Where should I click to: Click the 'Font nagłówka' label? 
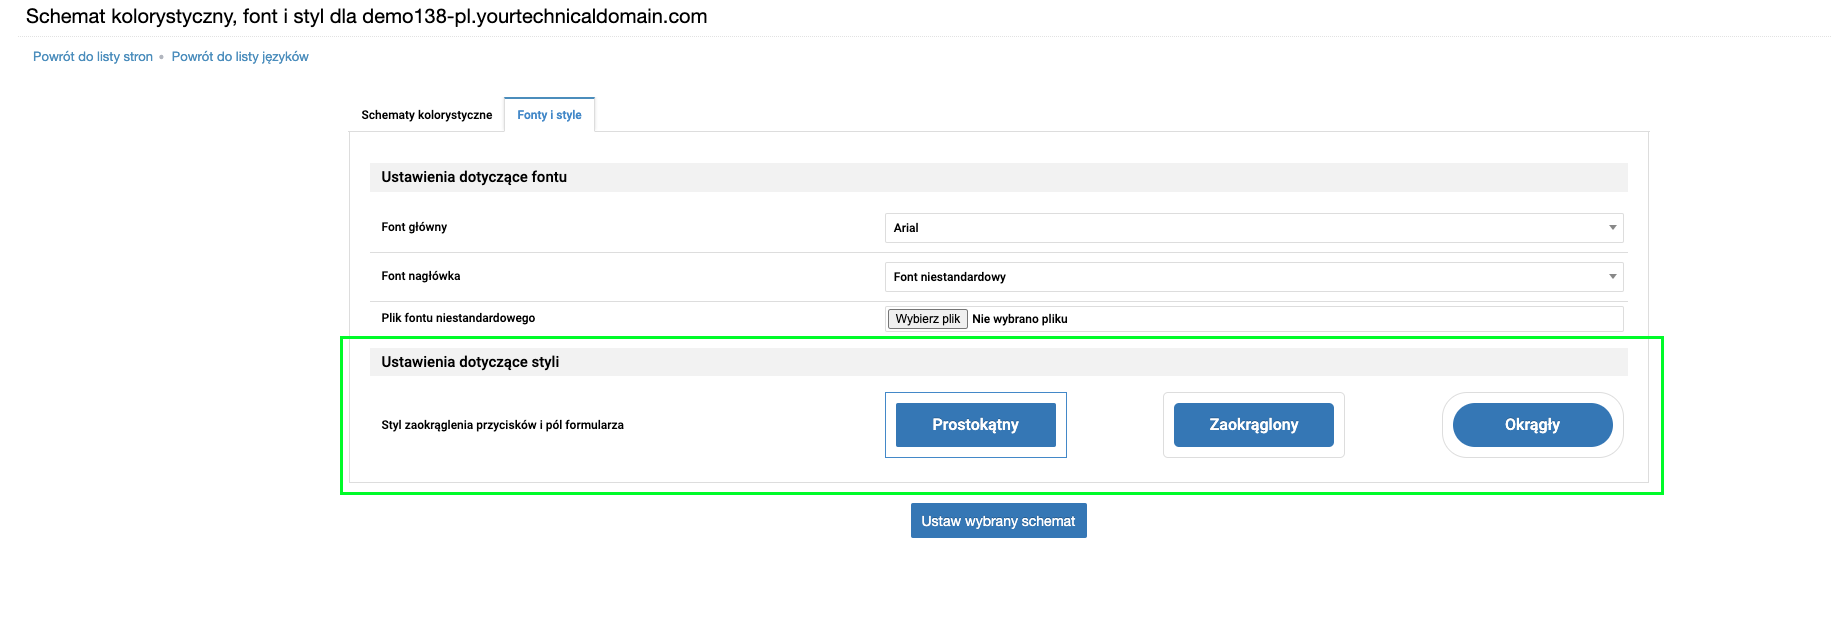coord(421,276)
